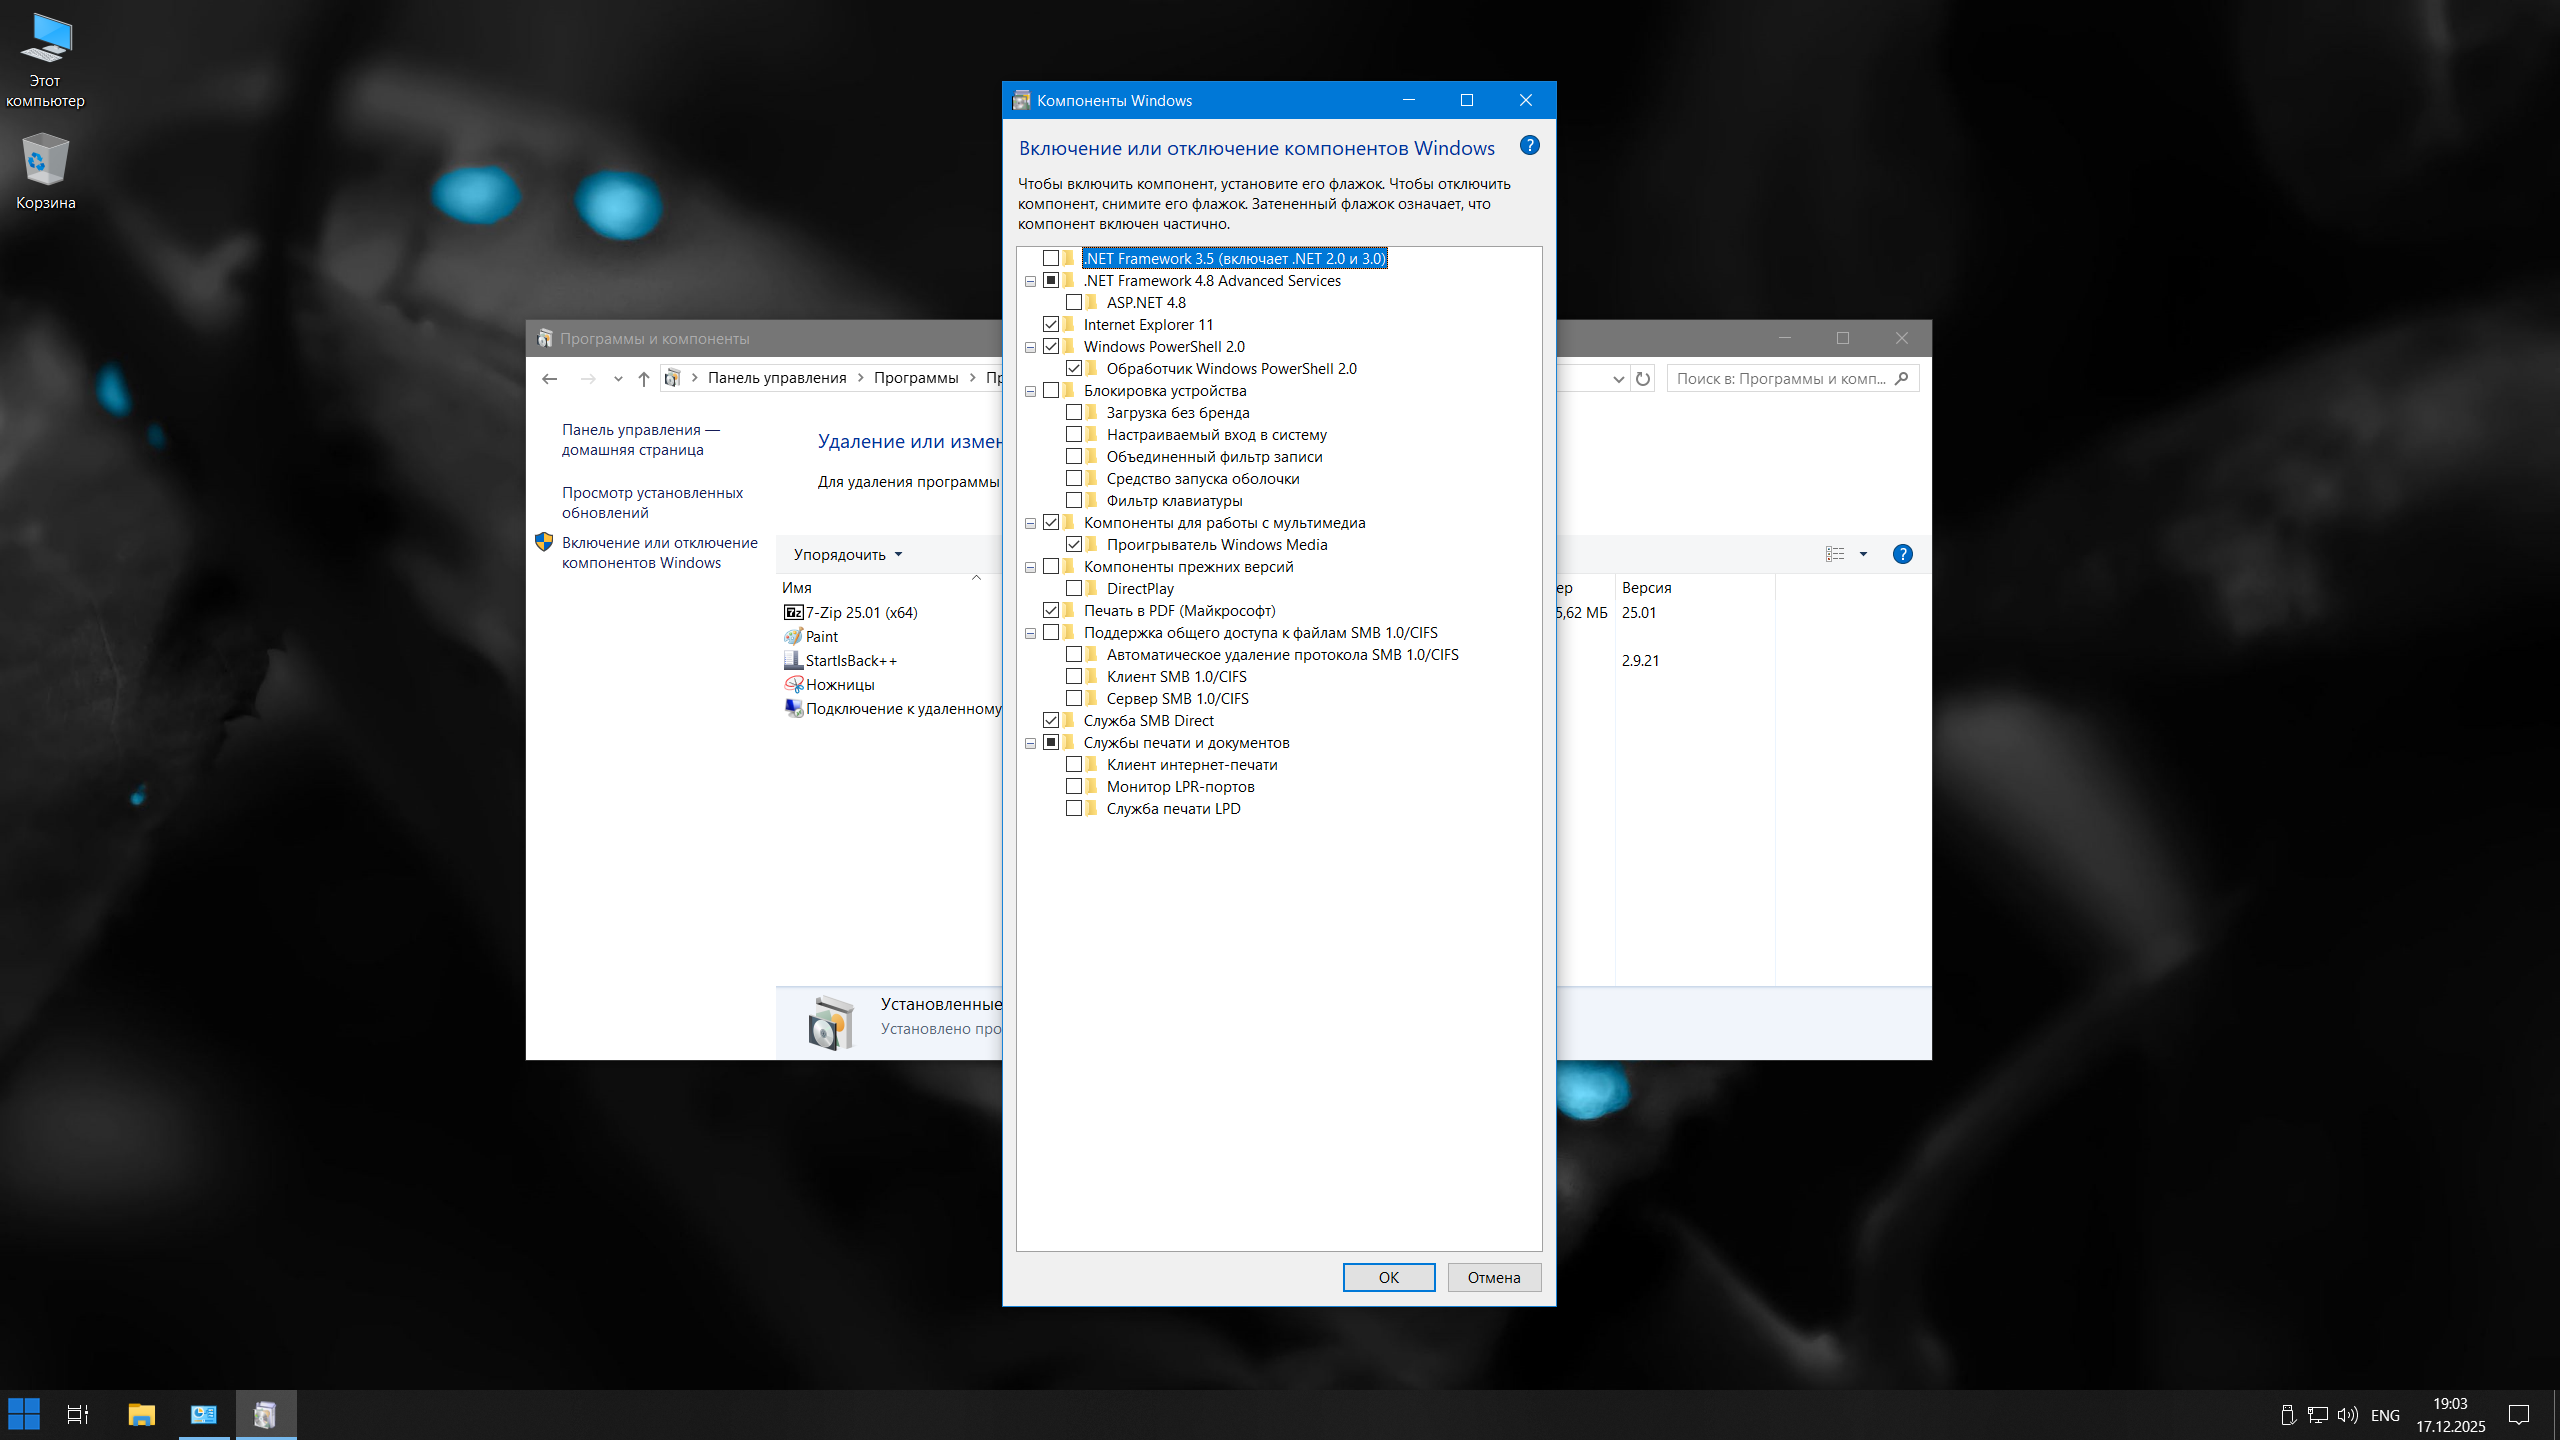The width and height of the screenshot is (2560, 1440).
Task: Click OK button in Components dialog
Action: [x=1388, y=1277]
